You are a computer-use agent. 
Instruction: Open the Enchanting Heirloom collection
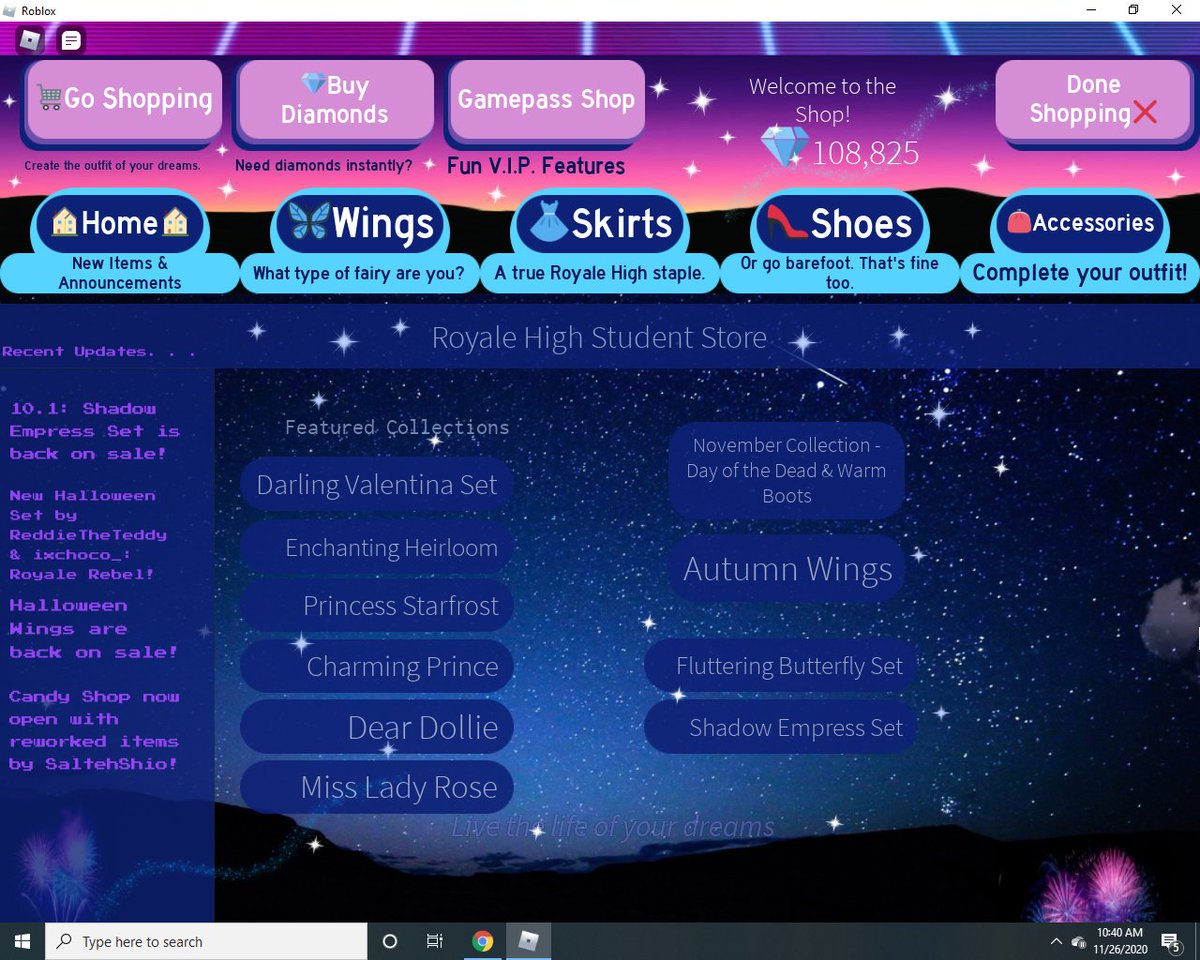[x=377, y=547]
